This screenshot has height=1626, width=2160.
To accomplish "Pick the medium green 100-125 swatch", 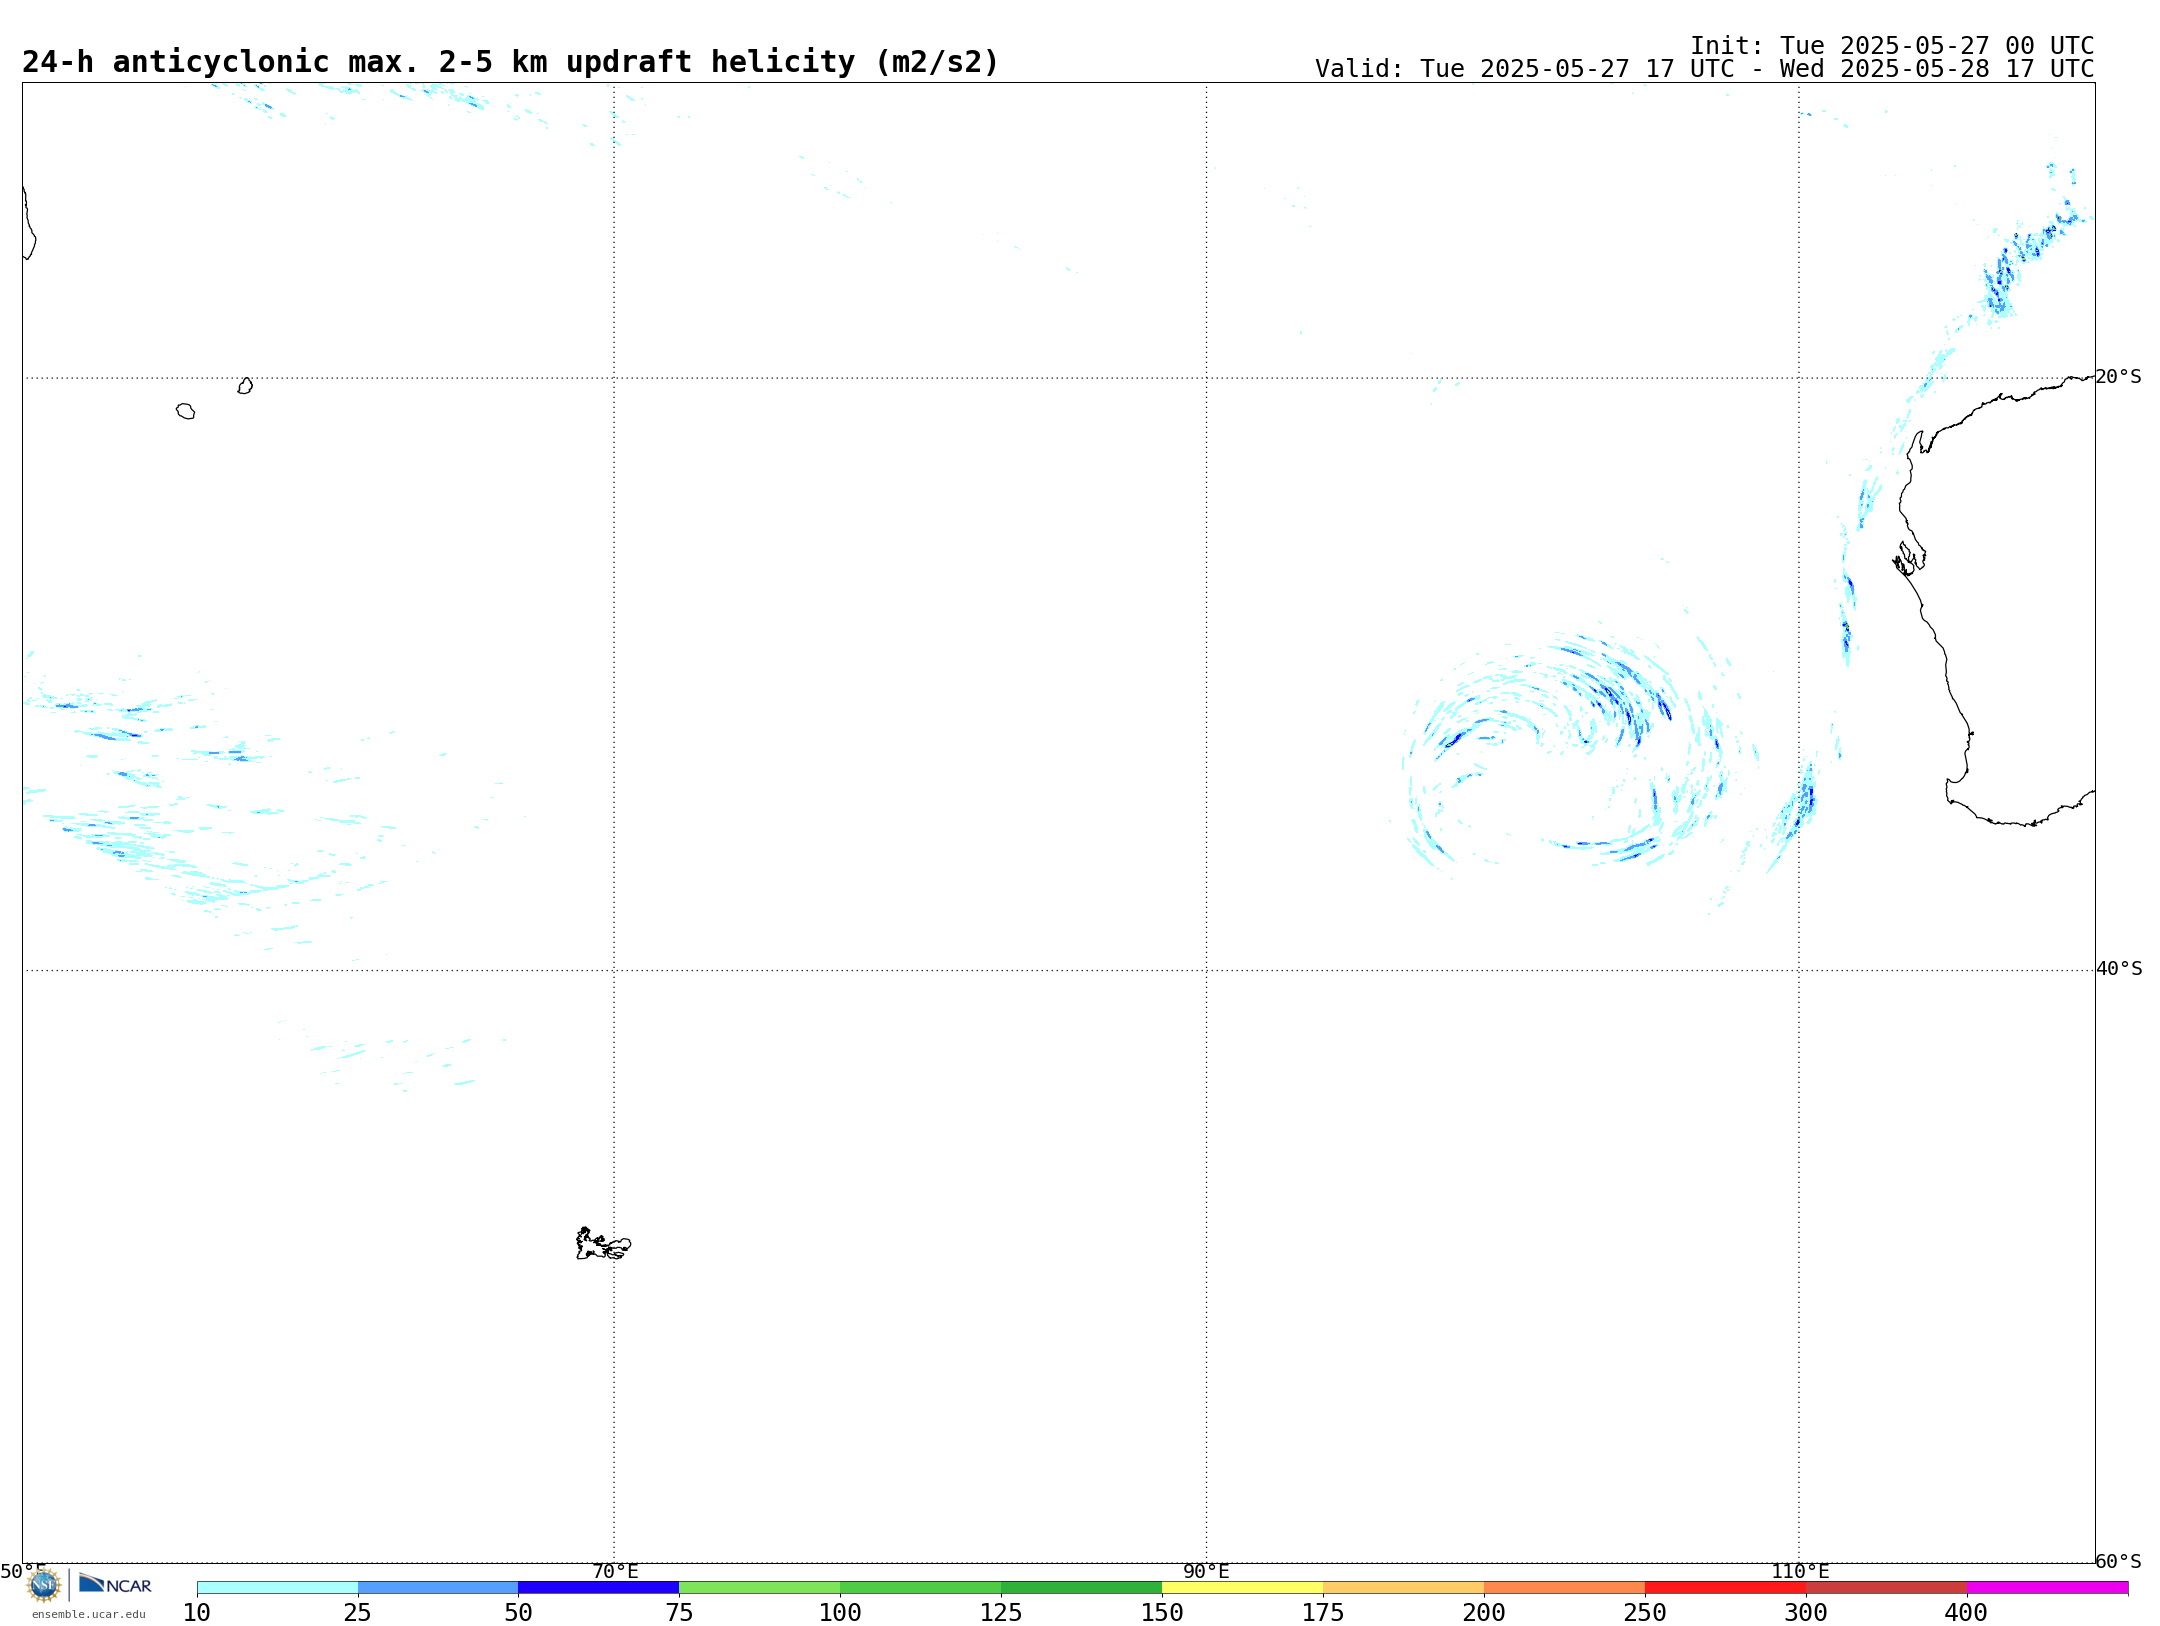I will coord(921,1588).
